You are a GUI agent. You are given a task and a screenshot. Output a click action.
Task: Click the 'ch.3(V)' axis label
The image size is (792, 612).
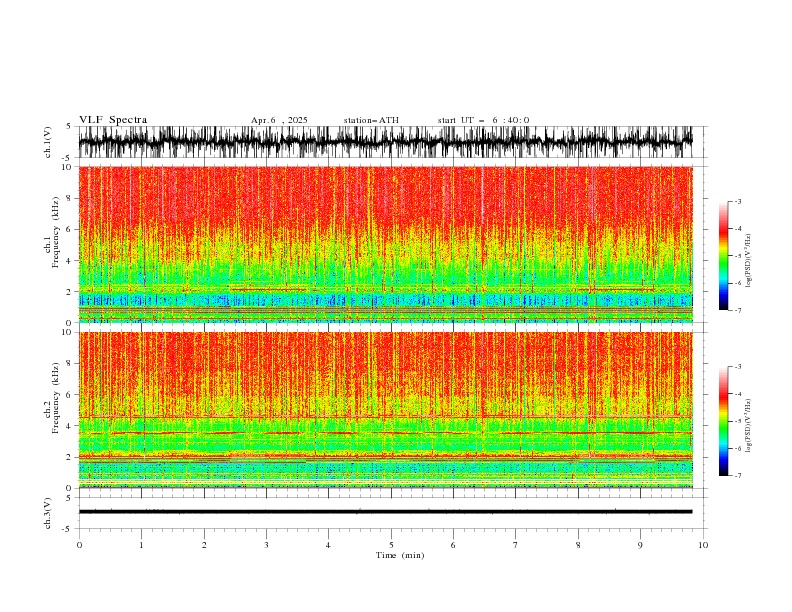[48, 513]
